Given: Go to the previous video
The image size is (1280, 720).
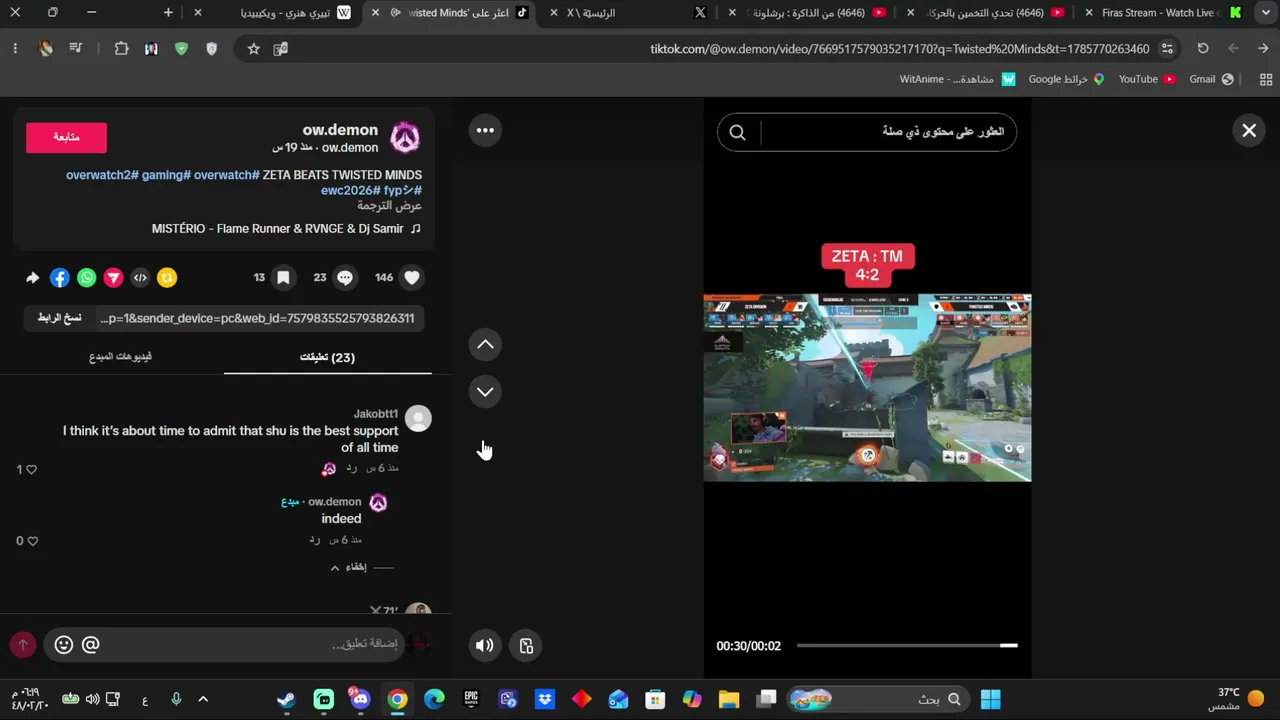Looking at the screenshot, I should [485, 344].
